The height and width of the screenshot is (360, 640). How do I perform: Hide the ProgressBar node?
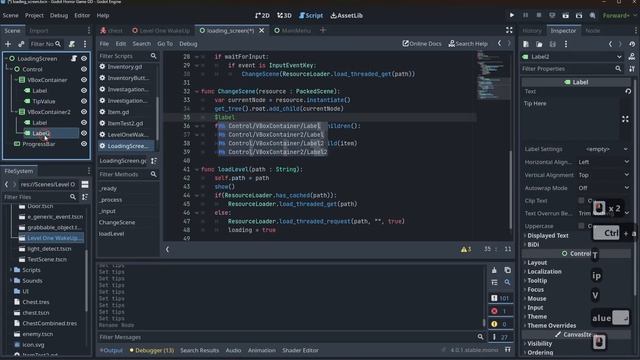84,144
